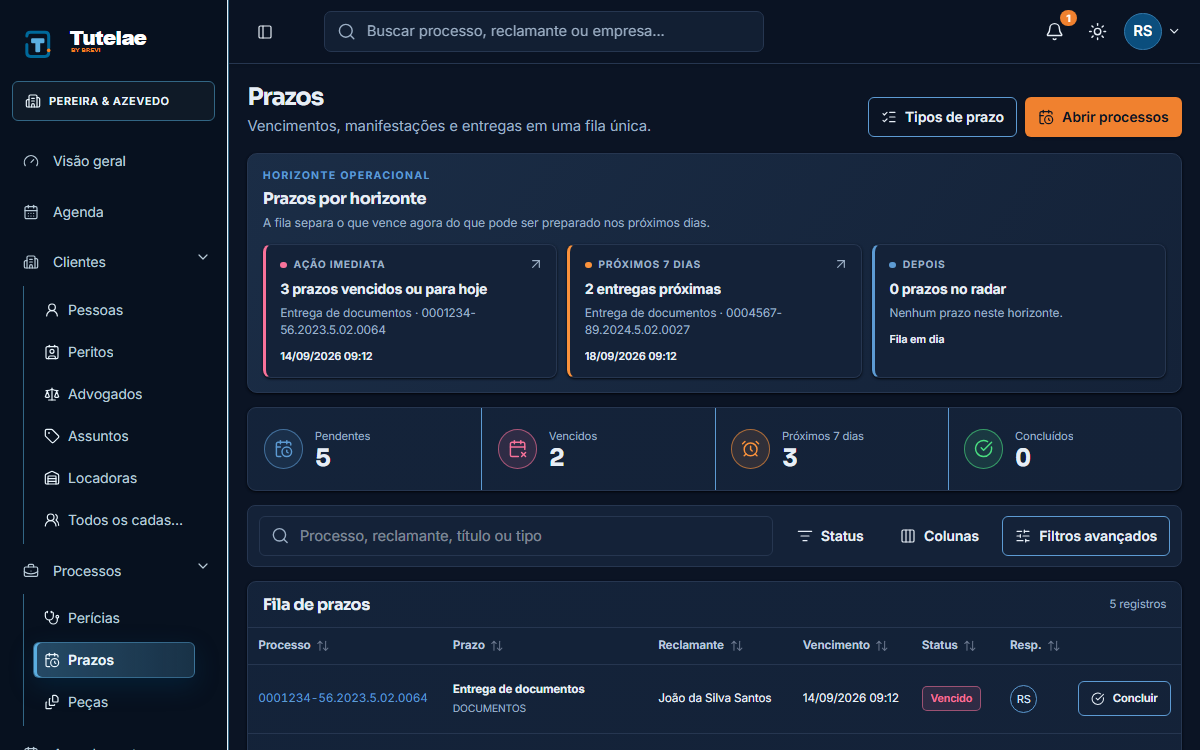This screenshot has height=750, width=1200.
Task: Sort by the Processo column
Action: [293, 646]
